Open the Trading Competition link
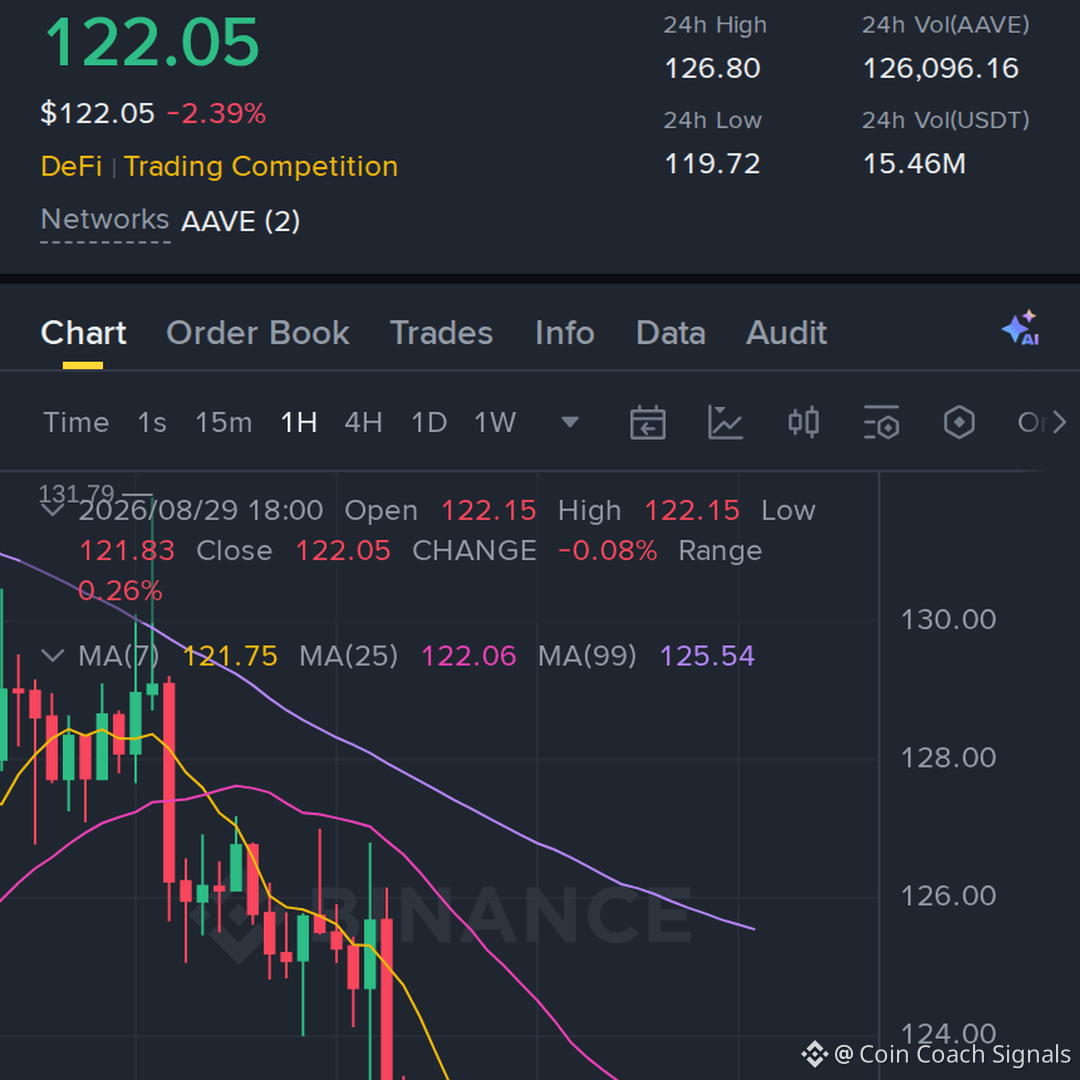The height and width of the screenshot is (1080, 1080). (261, 167)
